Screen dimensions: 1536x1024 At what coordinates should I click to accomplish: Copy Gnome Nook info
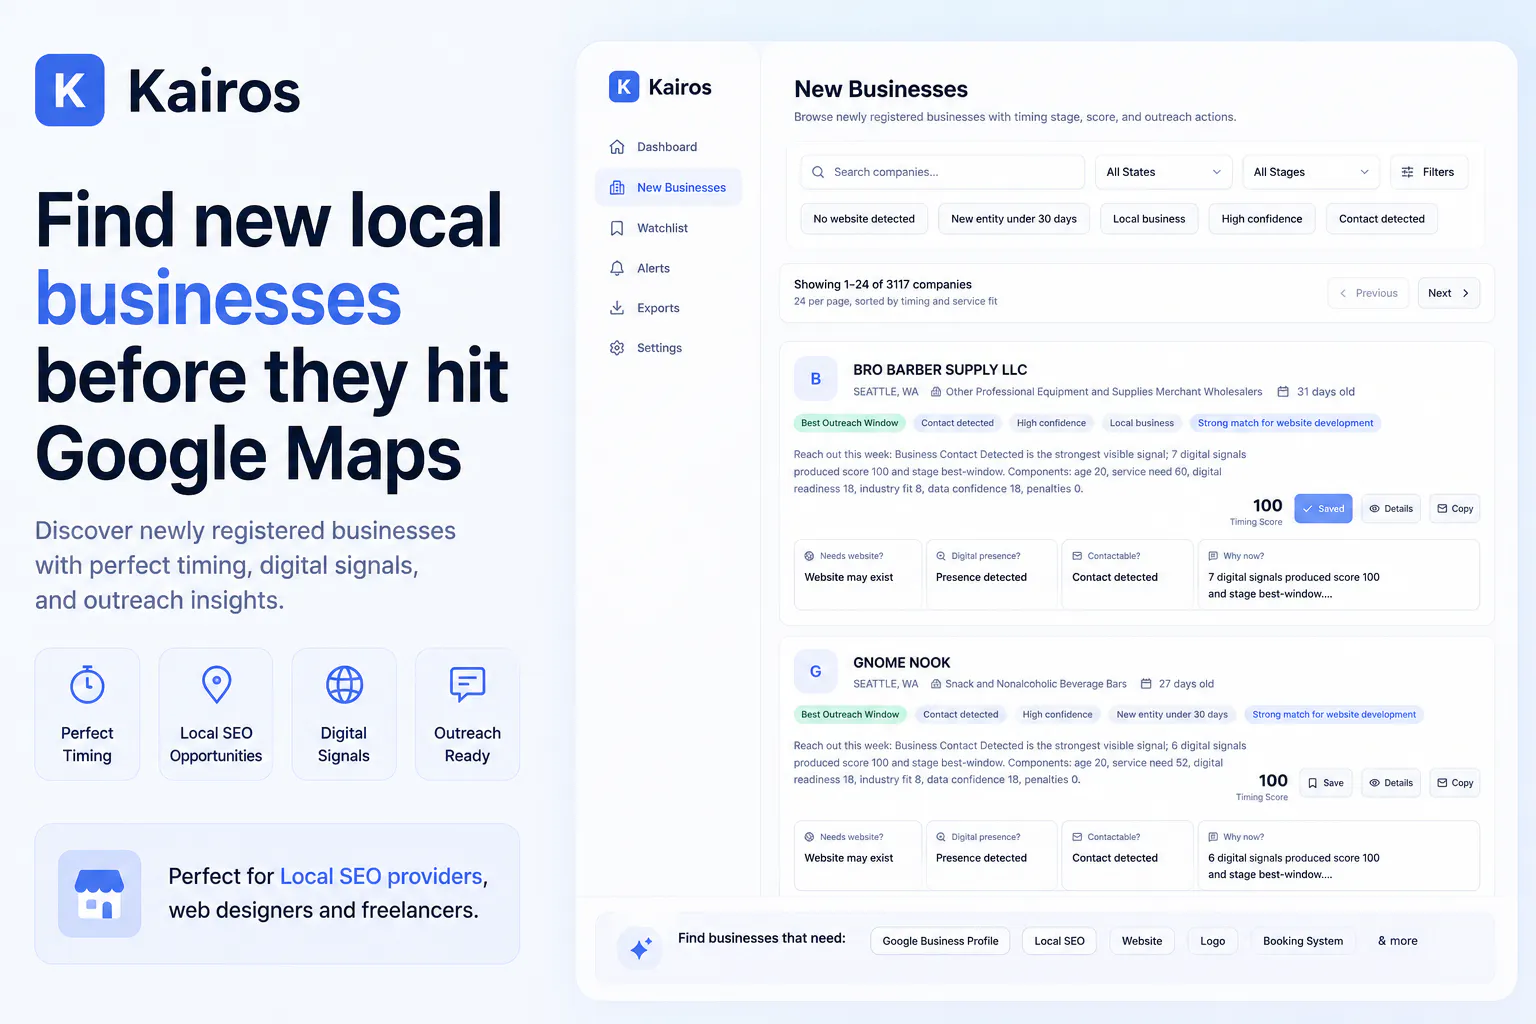click(x=1455, y=783)
